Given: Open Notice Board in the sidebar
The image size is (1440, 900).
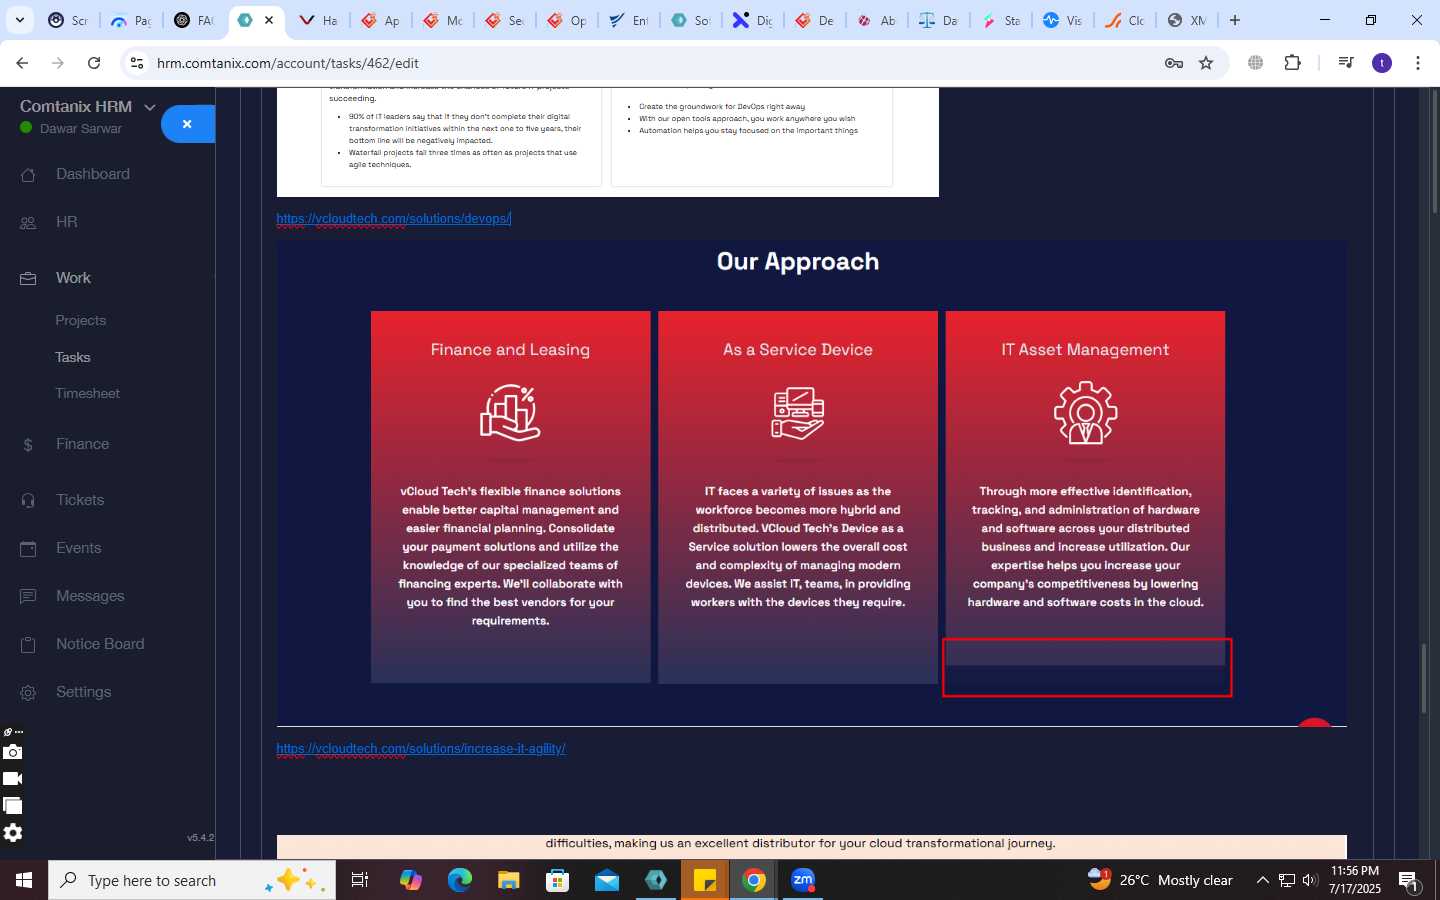Looking at the screenshot, I should pyautogui.click(x=100, y=644).
